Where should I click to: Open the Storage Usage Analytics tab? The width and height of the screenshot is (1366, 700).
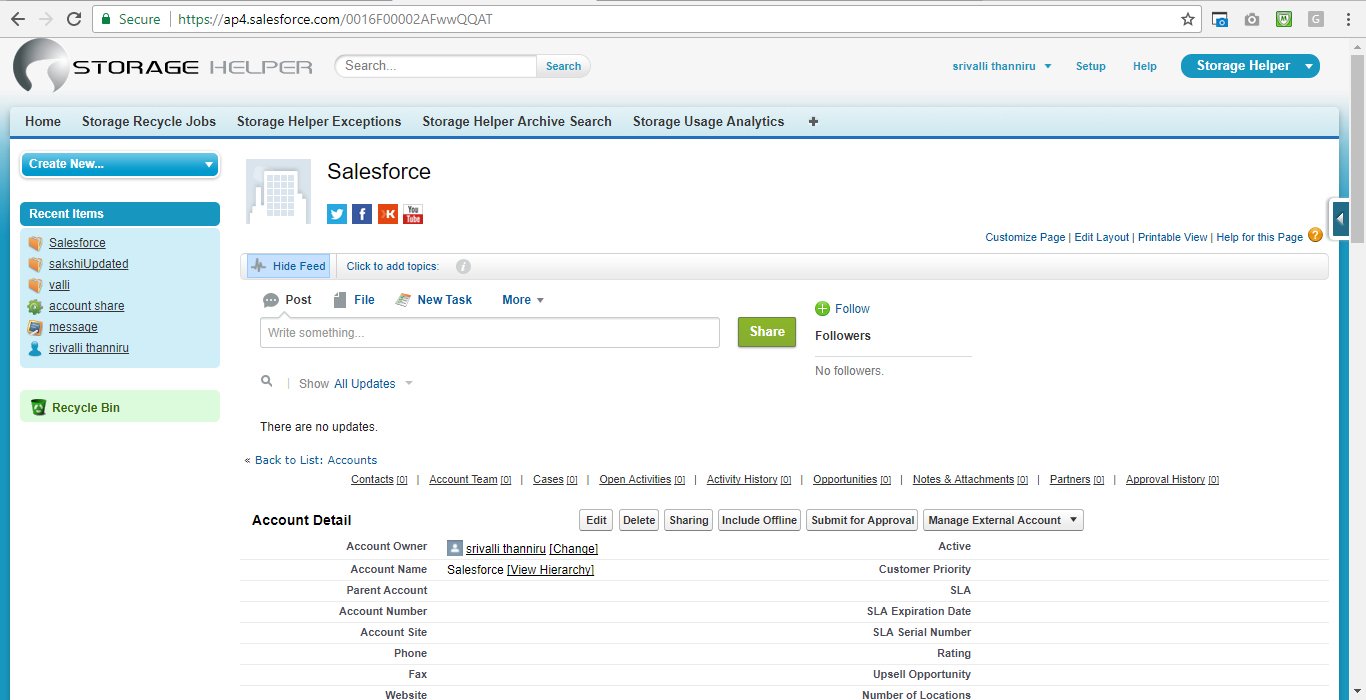pos(709,121)
